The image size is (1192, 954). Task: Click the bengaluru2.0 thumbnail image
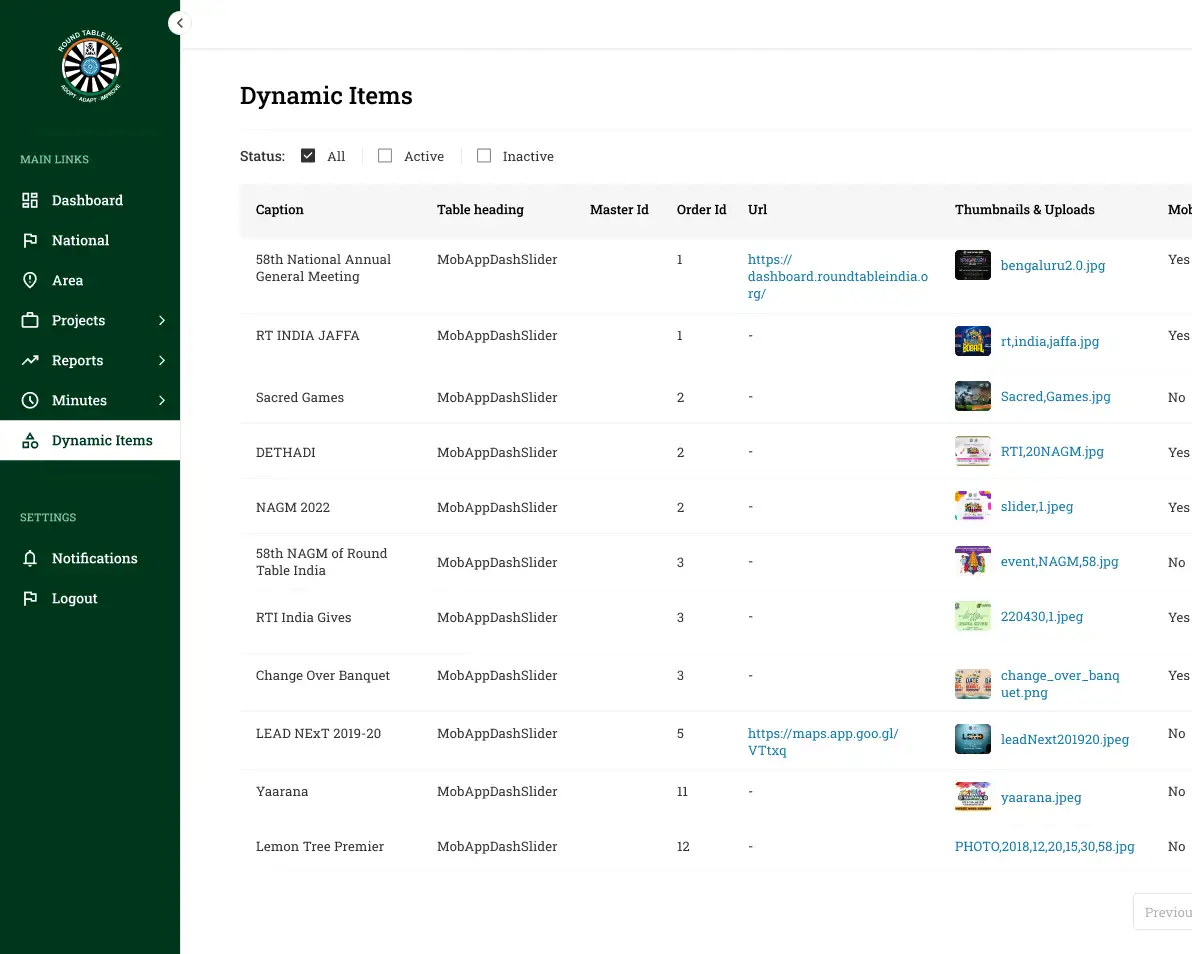click(x=972, y=265)
